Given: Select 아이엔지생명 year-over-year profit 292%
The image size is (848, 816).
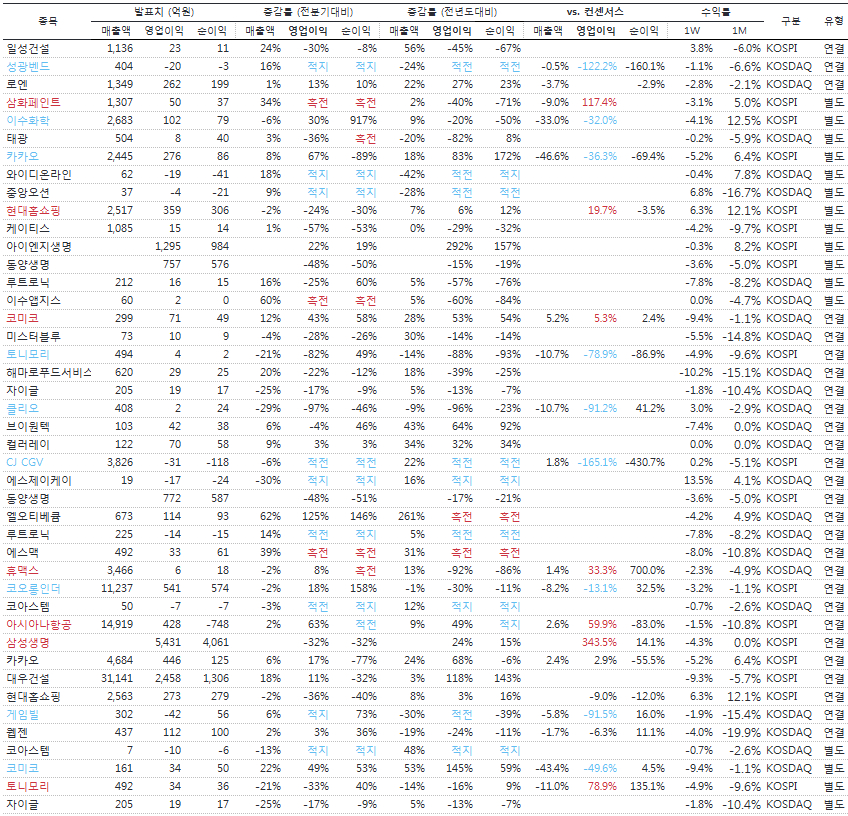Looking at the screenshot, I should tap(459, 247).
